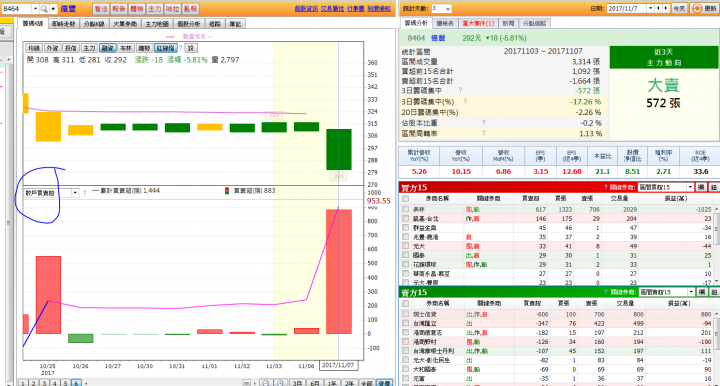Viewport: 720px width, 386px height.
Task: Toggle the 投信 chart overlay button
Action: 71,48
